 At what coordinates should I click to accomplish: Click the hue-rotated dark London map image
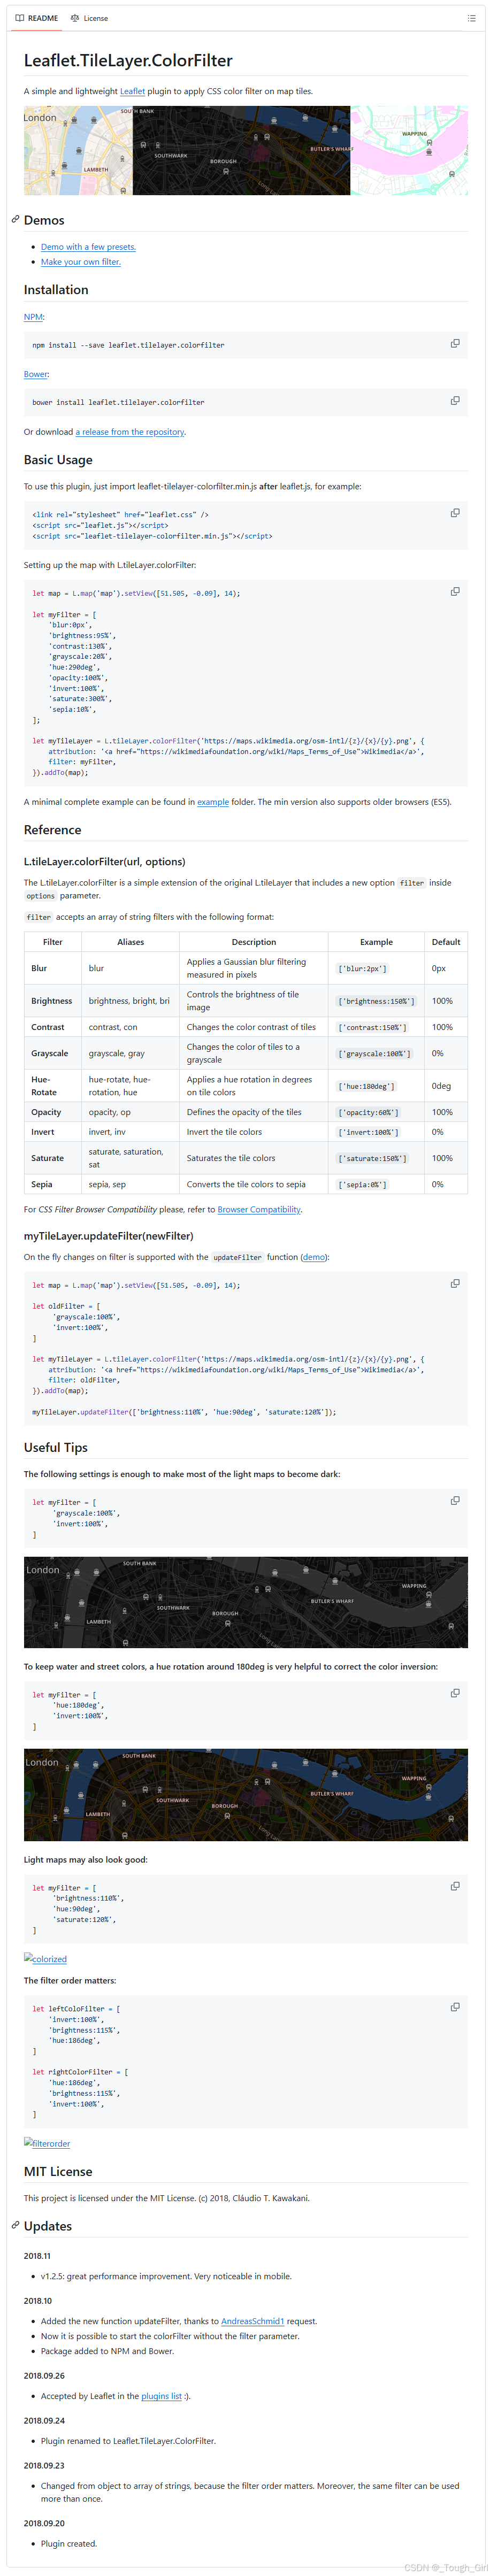pyautogui.click(x=245, y=1795)
